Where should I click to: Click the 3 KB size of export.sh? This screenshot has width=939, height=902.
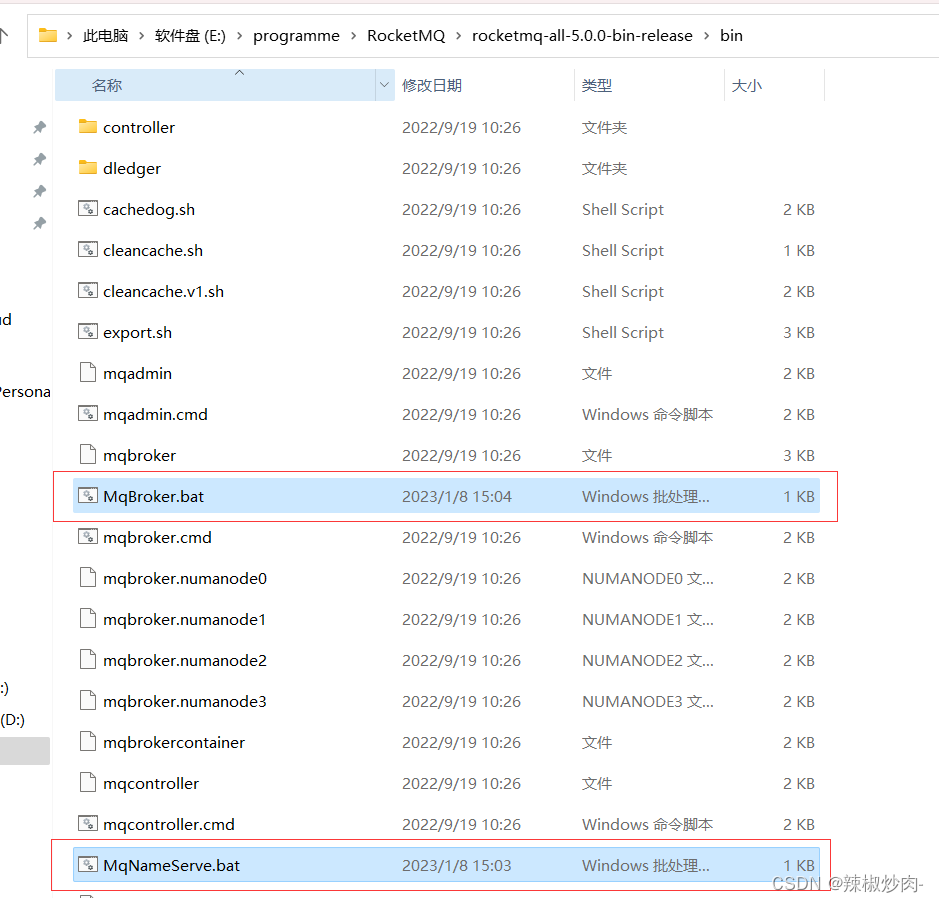coord(799,332)
